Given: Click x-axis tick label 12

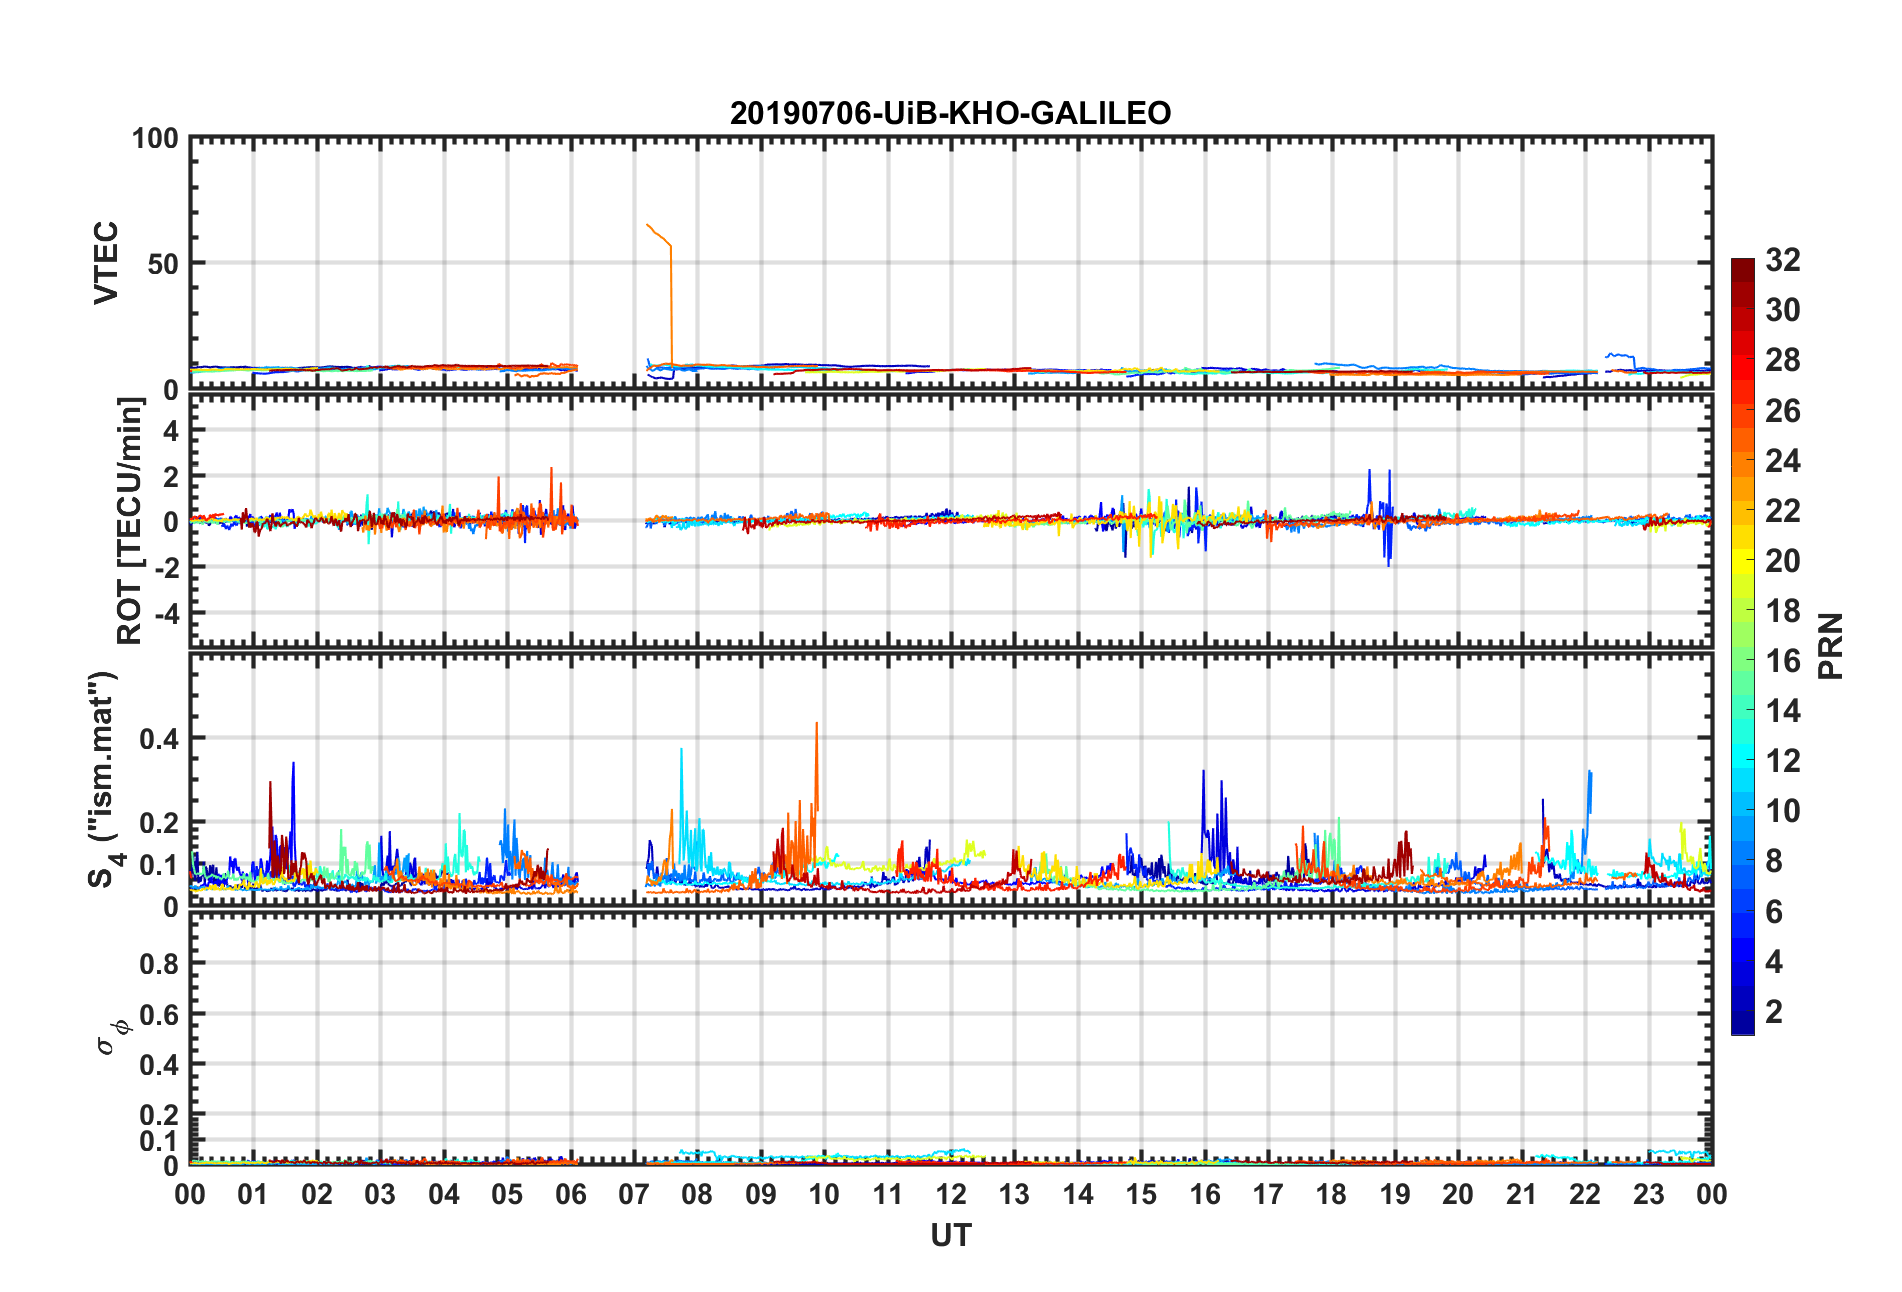Looking at the screenshot, I should pos(950,1194).
